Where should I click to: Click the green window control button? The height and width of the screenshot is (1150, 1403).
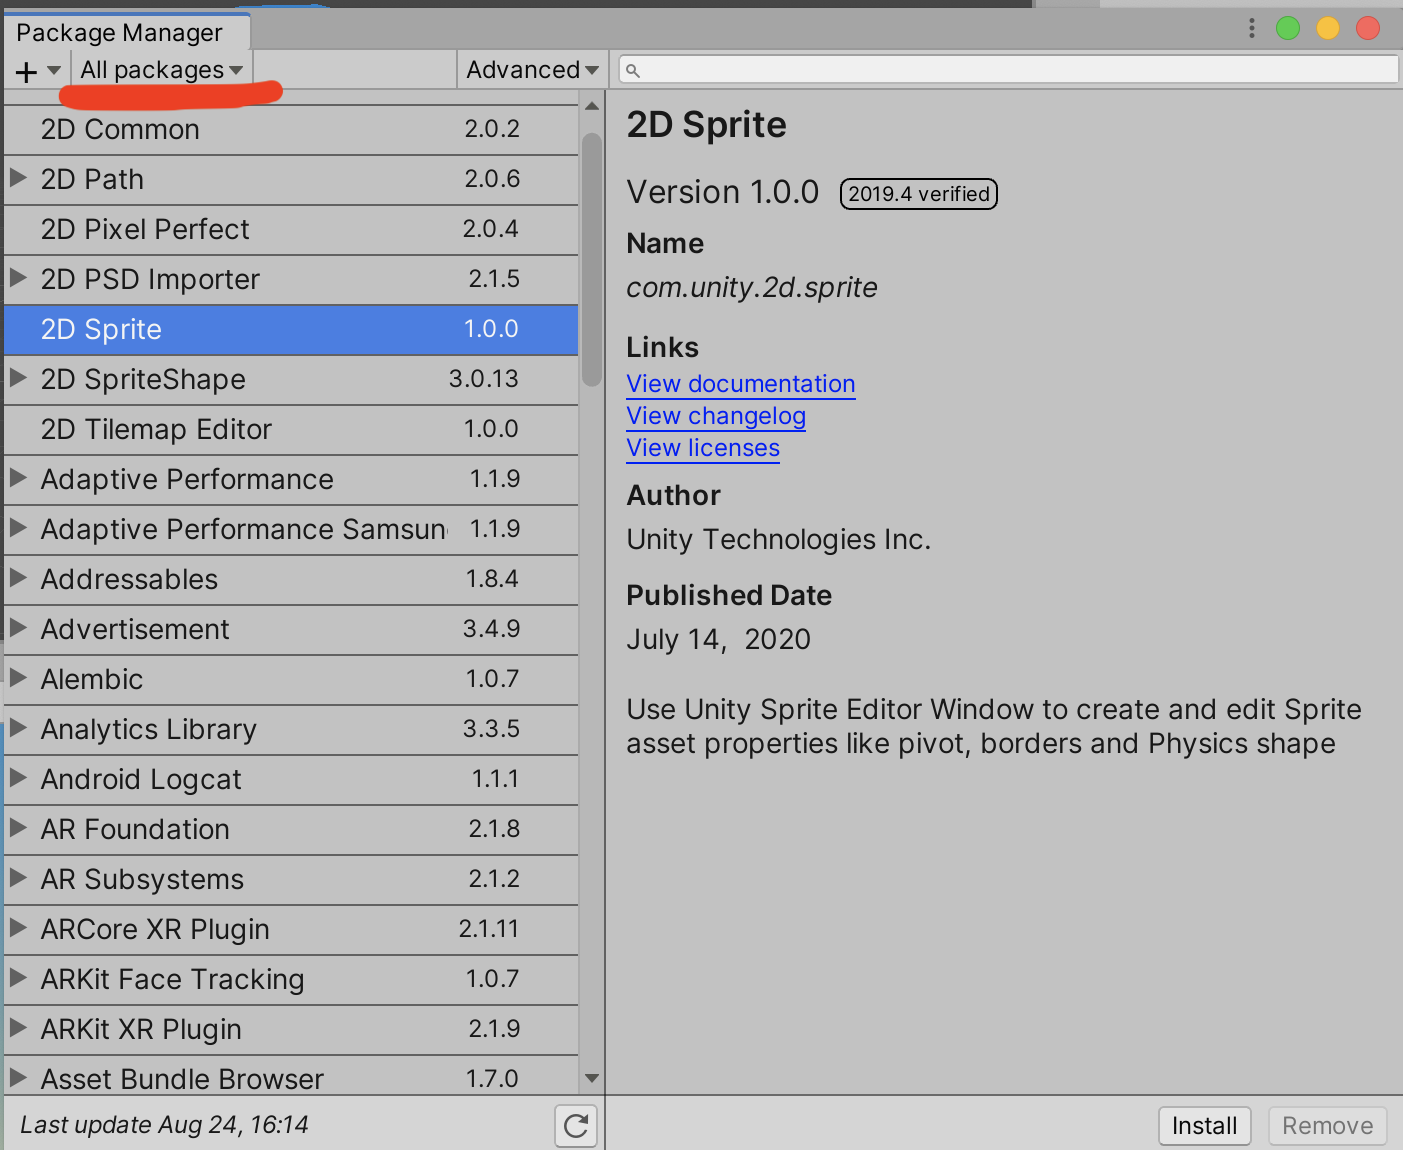[x=1288, y=28]
